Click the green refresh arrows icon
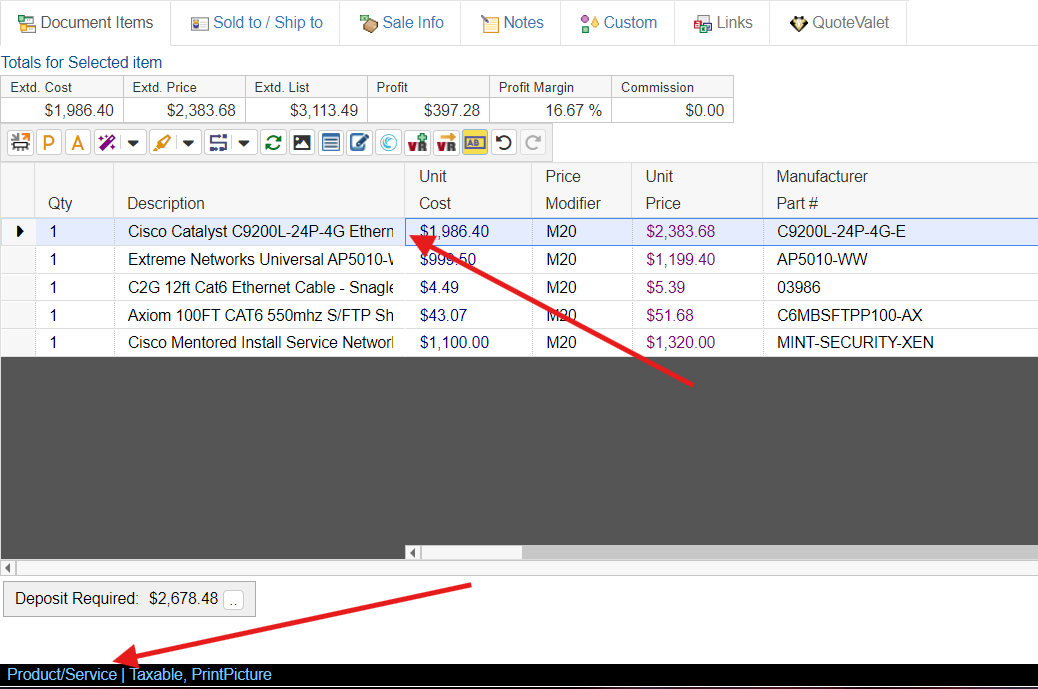This screenshot has width=1038, height=689. 272,143
